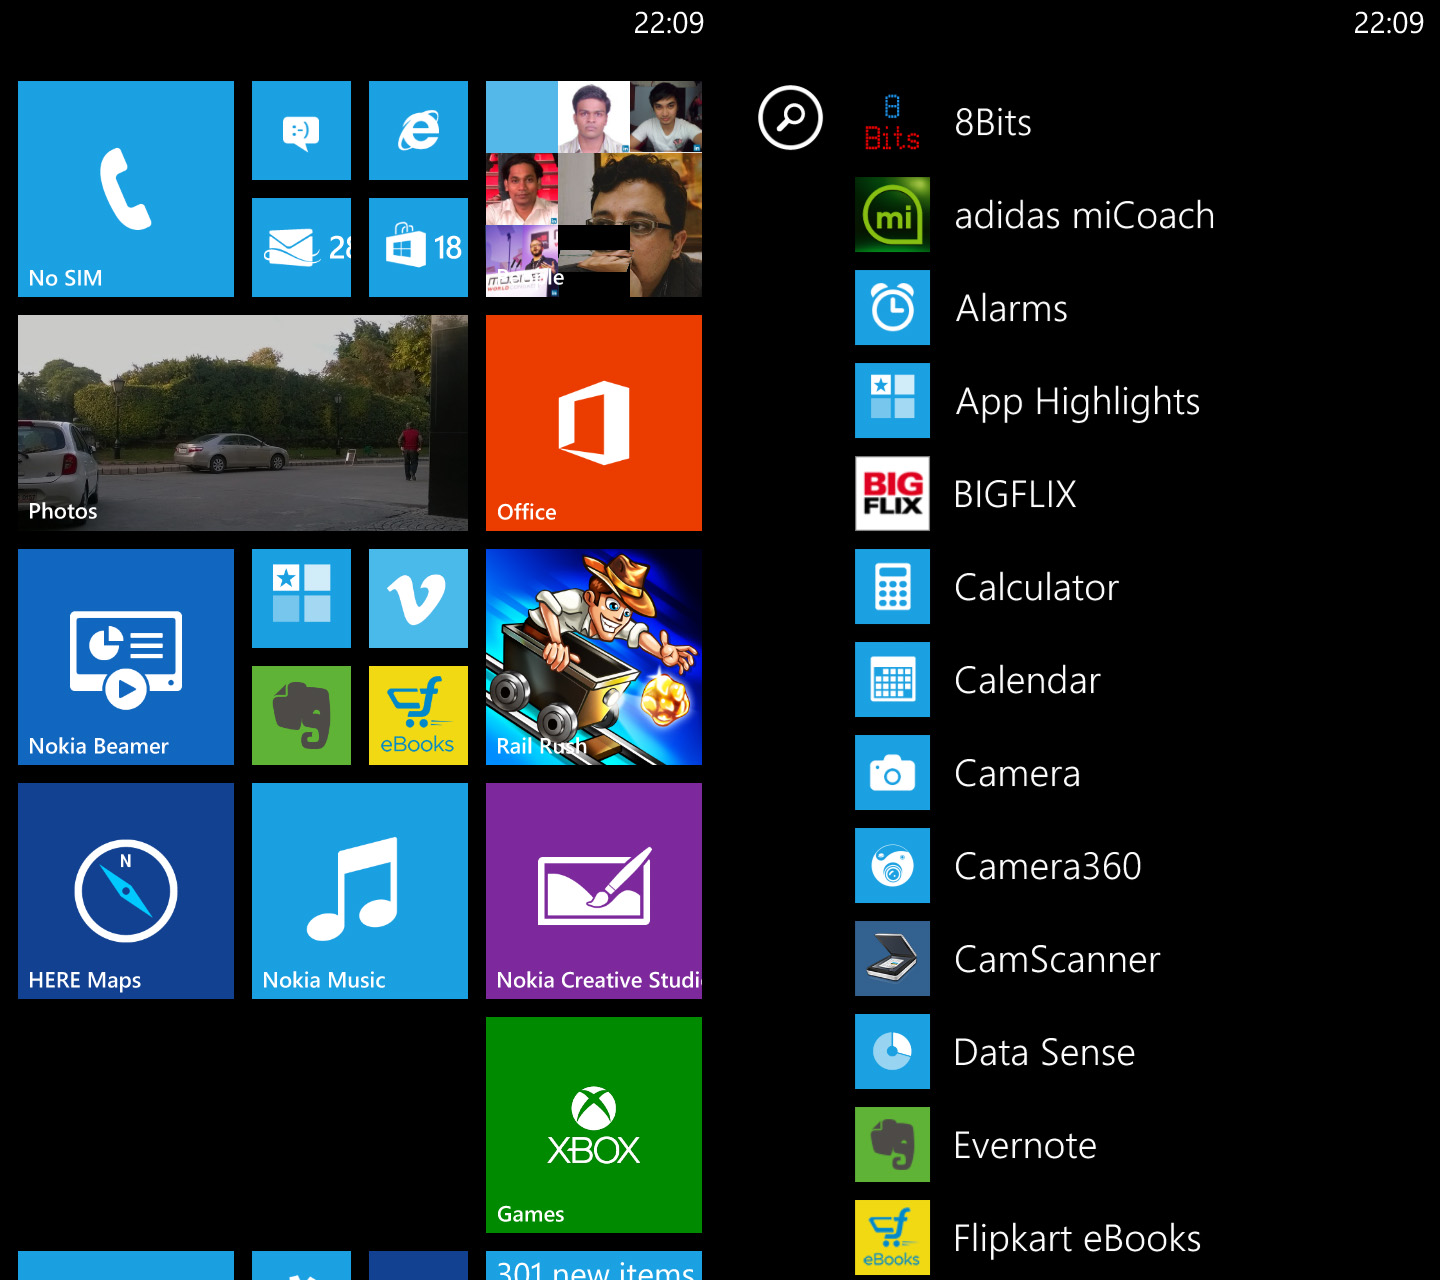Viewport: 1440px width, 1280px height.
Task: Open Evernote icon in app list
Action: point(892,1145)
